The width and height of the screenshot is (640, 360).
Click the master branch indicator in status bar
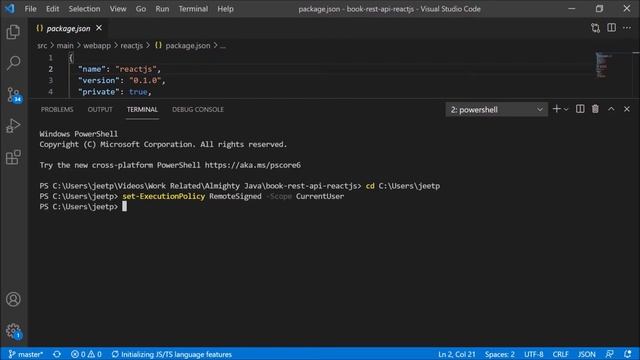(x=25, y=354)
